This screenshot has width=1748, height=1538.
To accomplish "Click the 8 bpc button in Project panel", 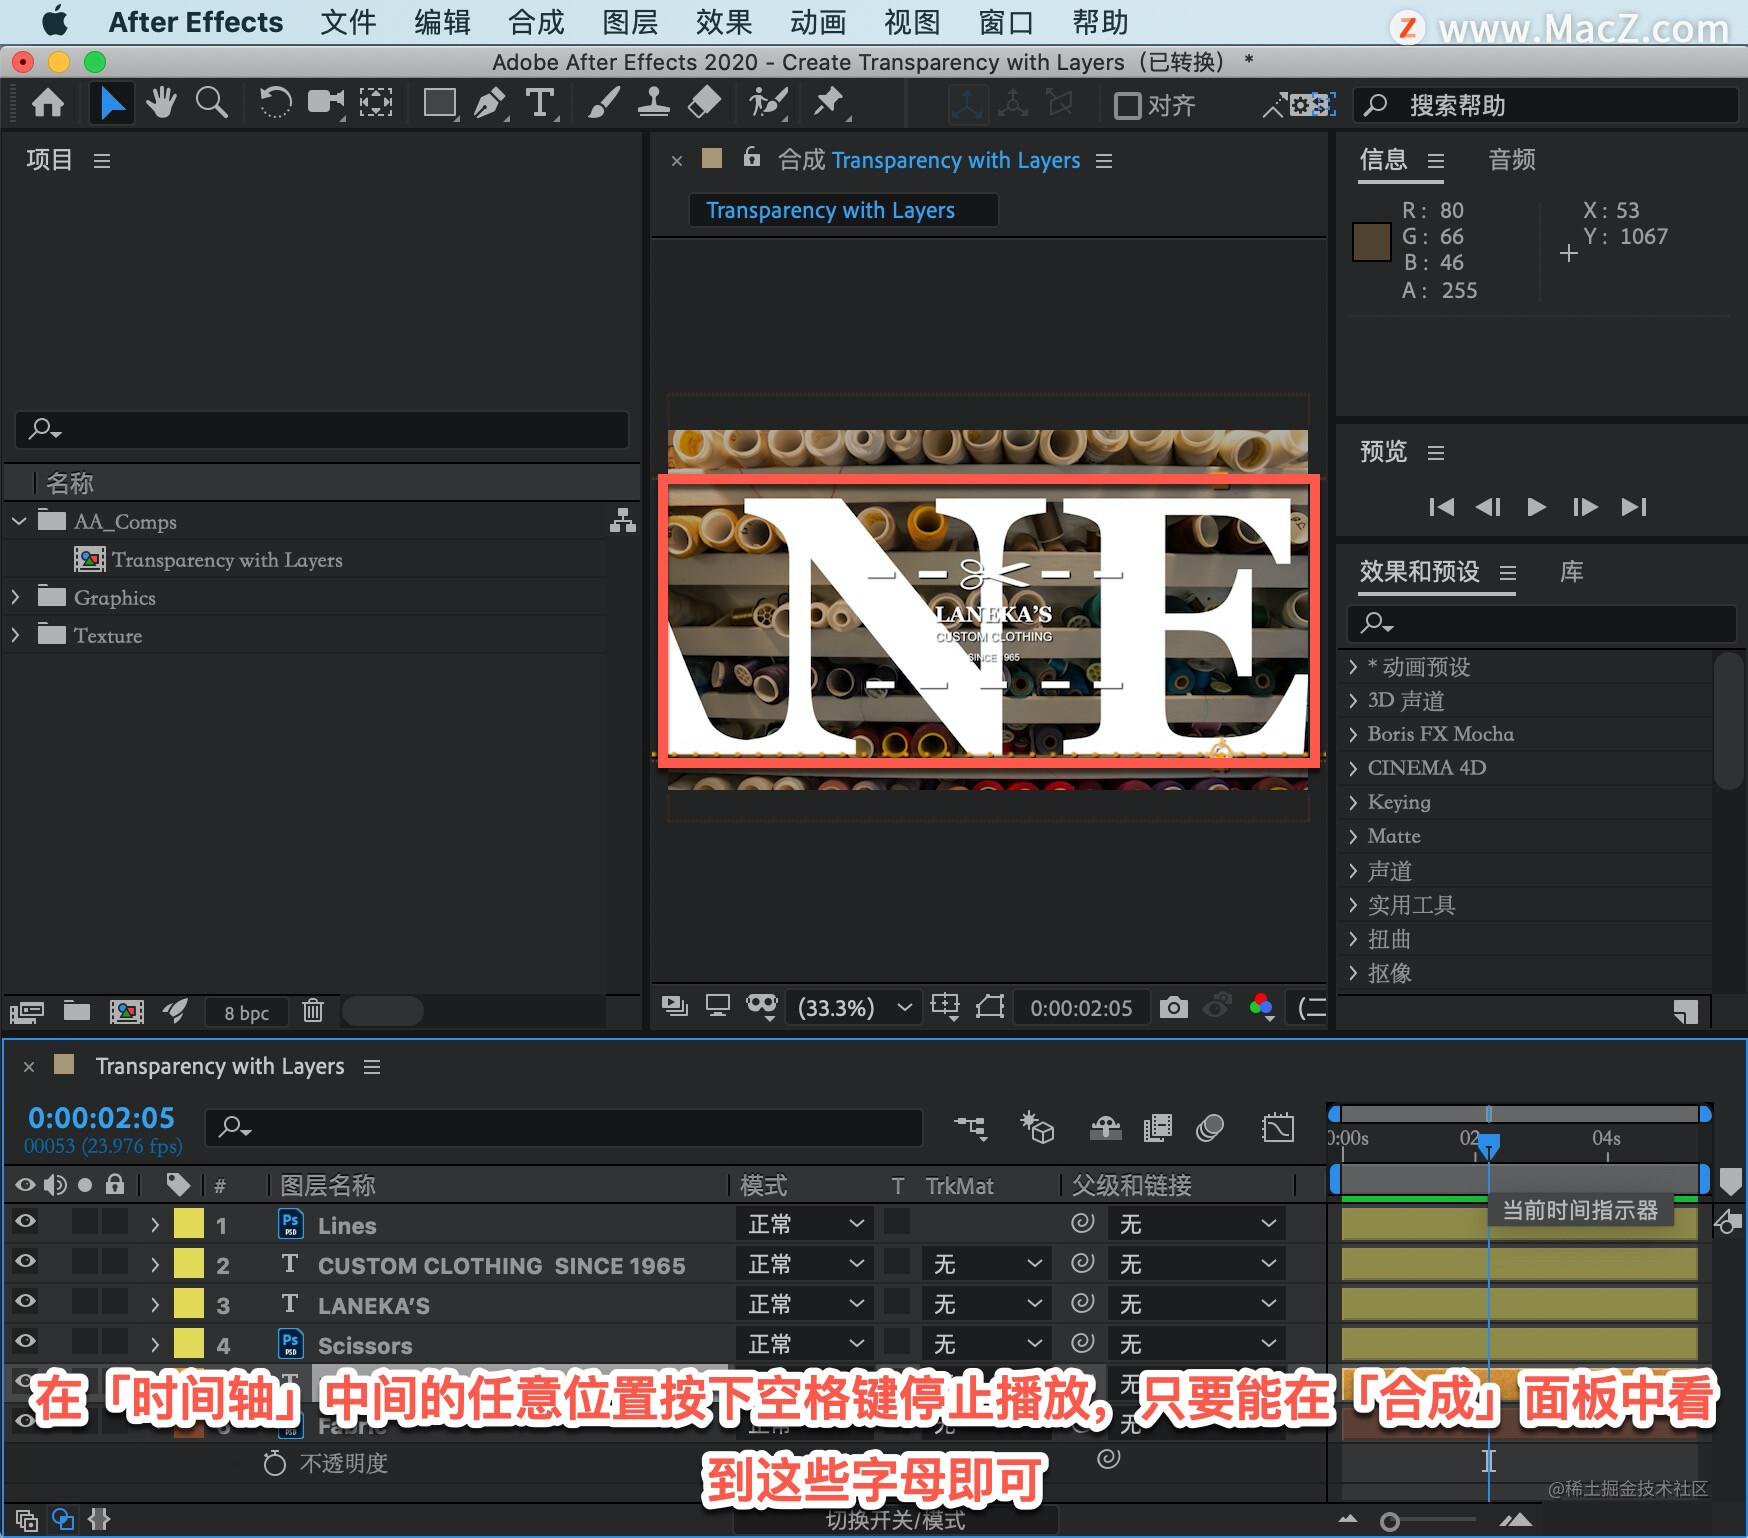I will [x=245, y=1012].
